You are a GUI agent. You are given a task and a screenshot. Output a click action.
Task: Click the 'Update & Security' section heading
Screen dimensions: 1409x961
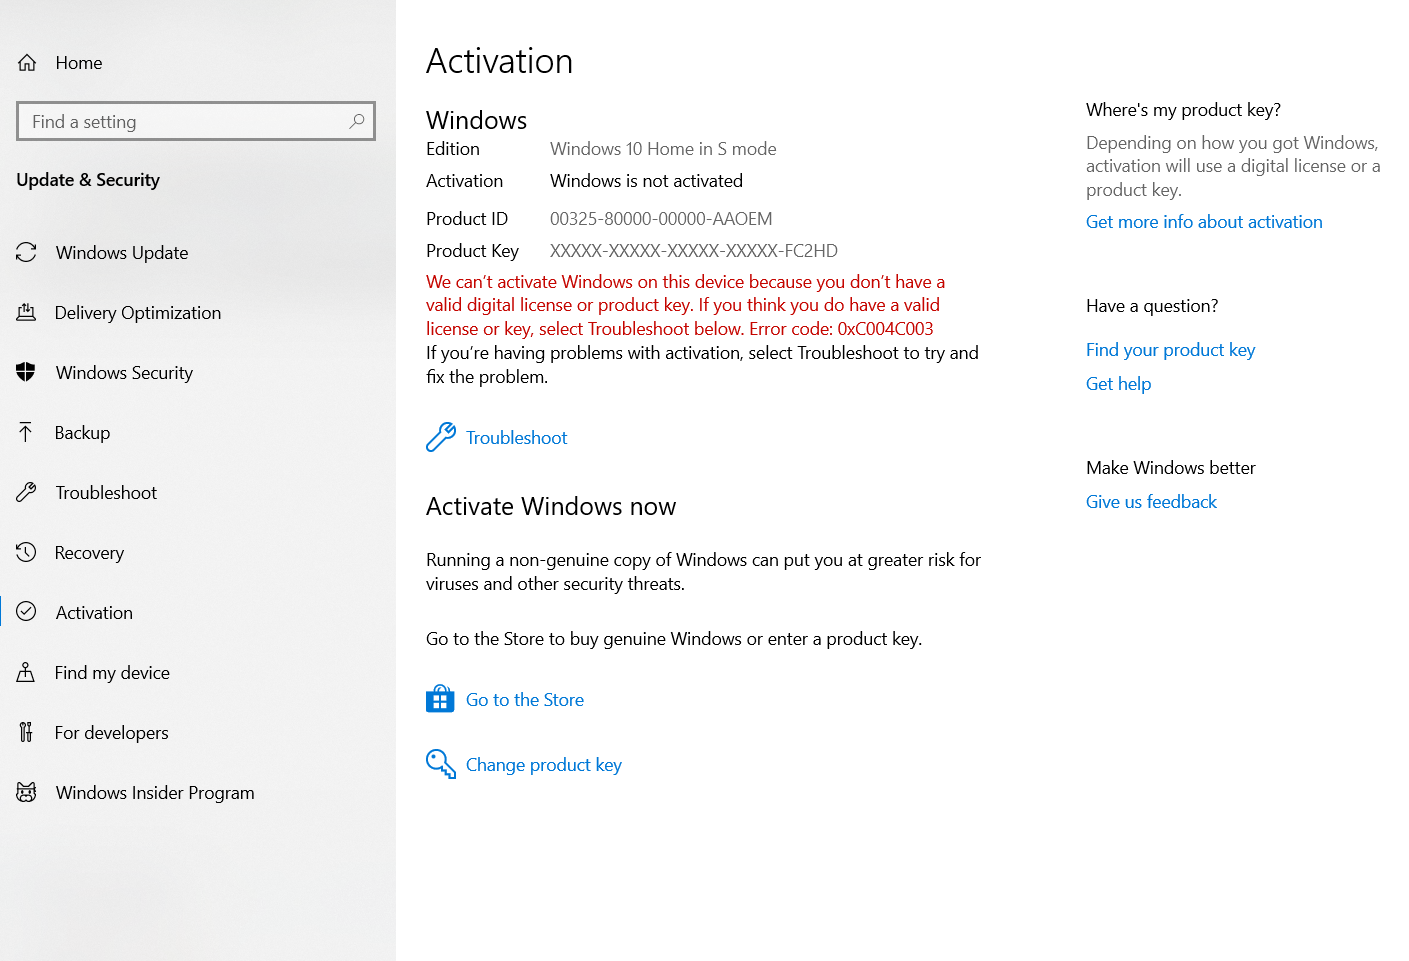88,180
